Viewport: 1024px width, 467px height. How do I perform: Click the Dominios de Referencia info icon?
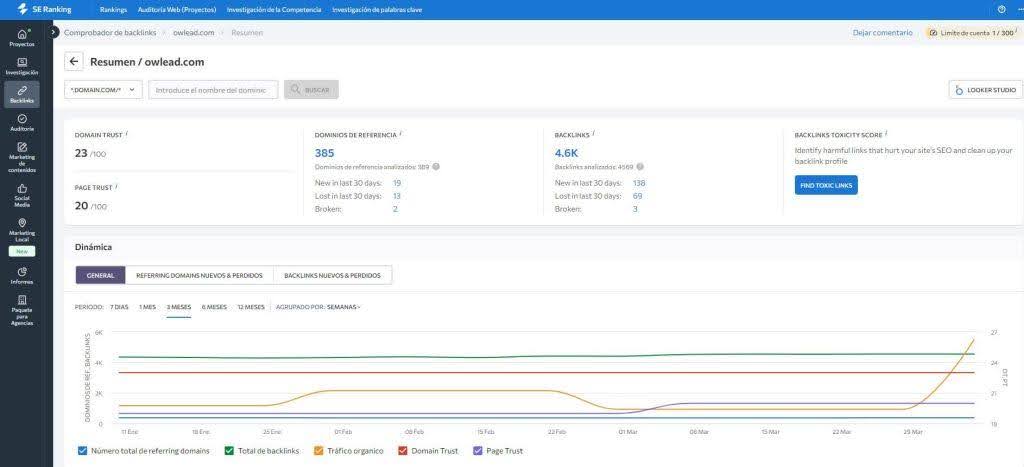[x=400, y=133]
